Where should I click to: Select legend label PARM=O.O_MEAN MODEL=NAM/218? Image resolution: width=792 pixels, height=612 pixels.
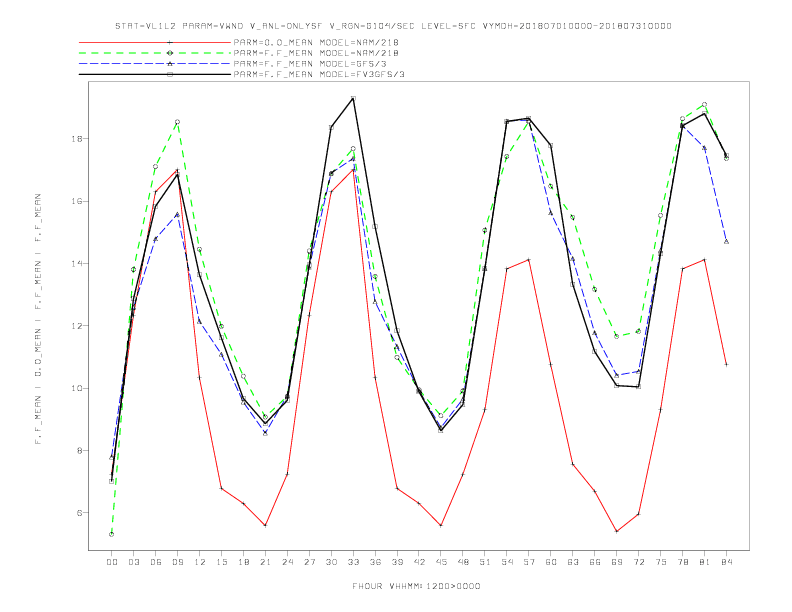coord(316,42)
